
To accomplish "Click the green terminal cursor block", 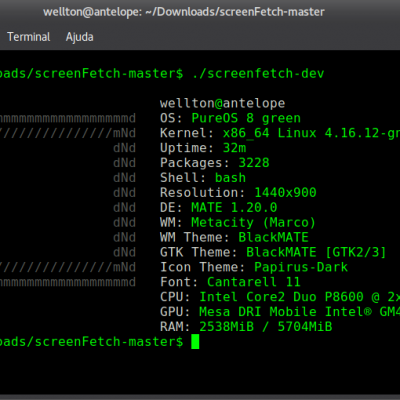I will click(x=195, y=342).
